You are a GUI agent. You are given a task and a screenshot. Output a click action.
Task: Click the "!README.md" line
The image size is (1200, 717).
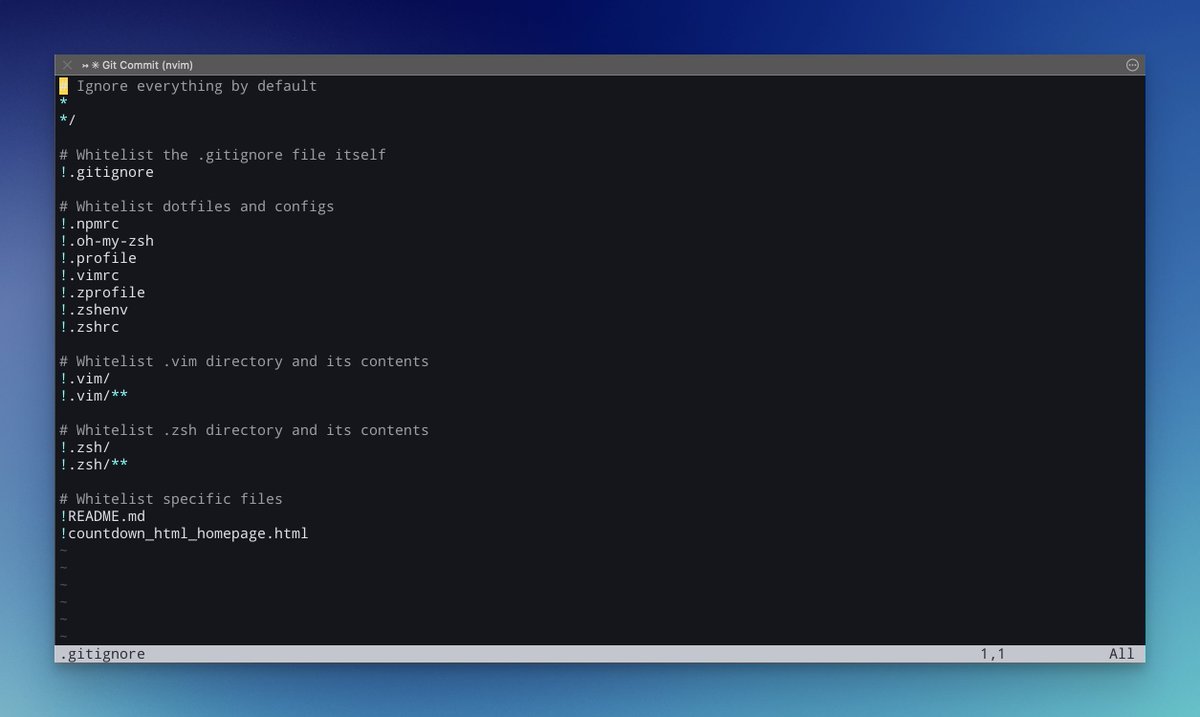click(x=102, y=516)
